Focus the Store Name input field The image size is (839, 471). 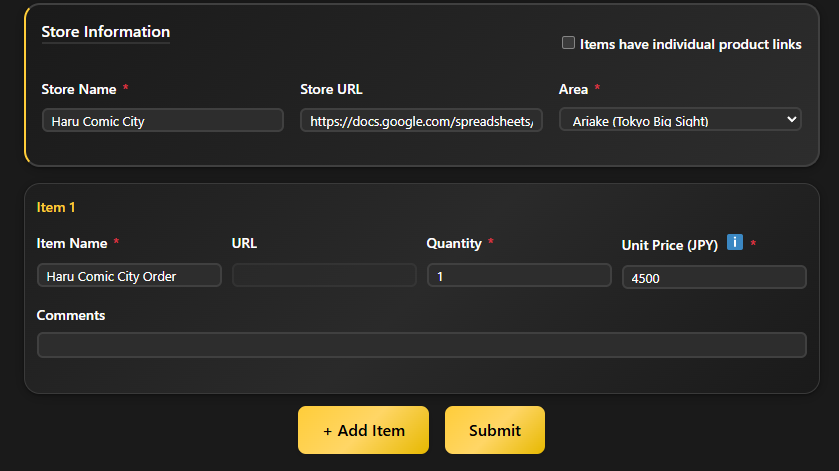click(163, 120)
